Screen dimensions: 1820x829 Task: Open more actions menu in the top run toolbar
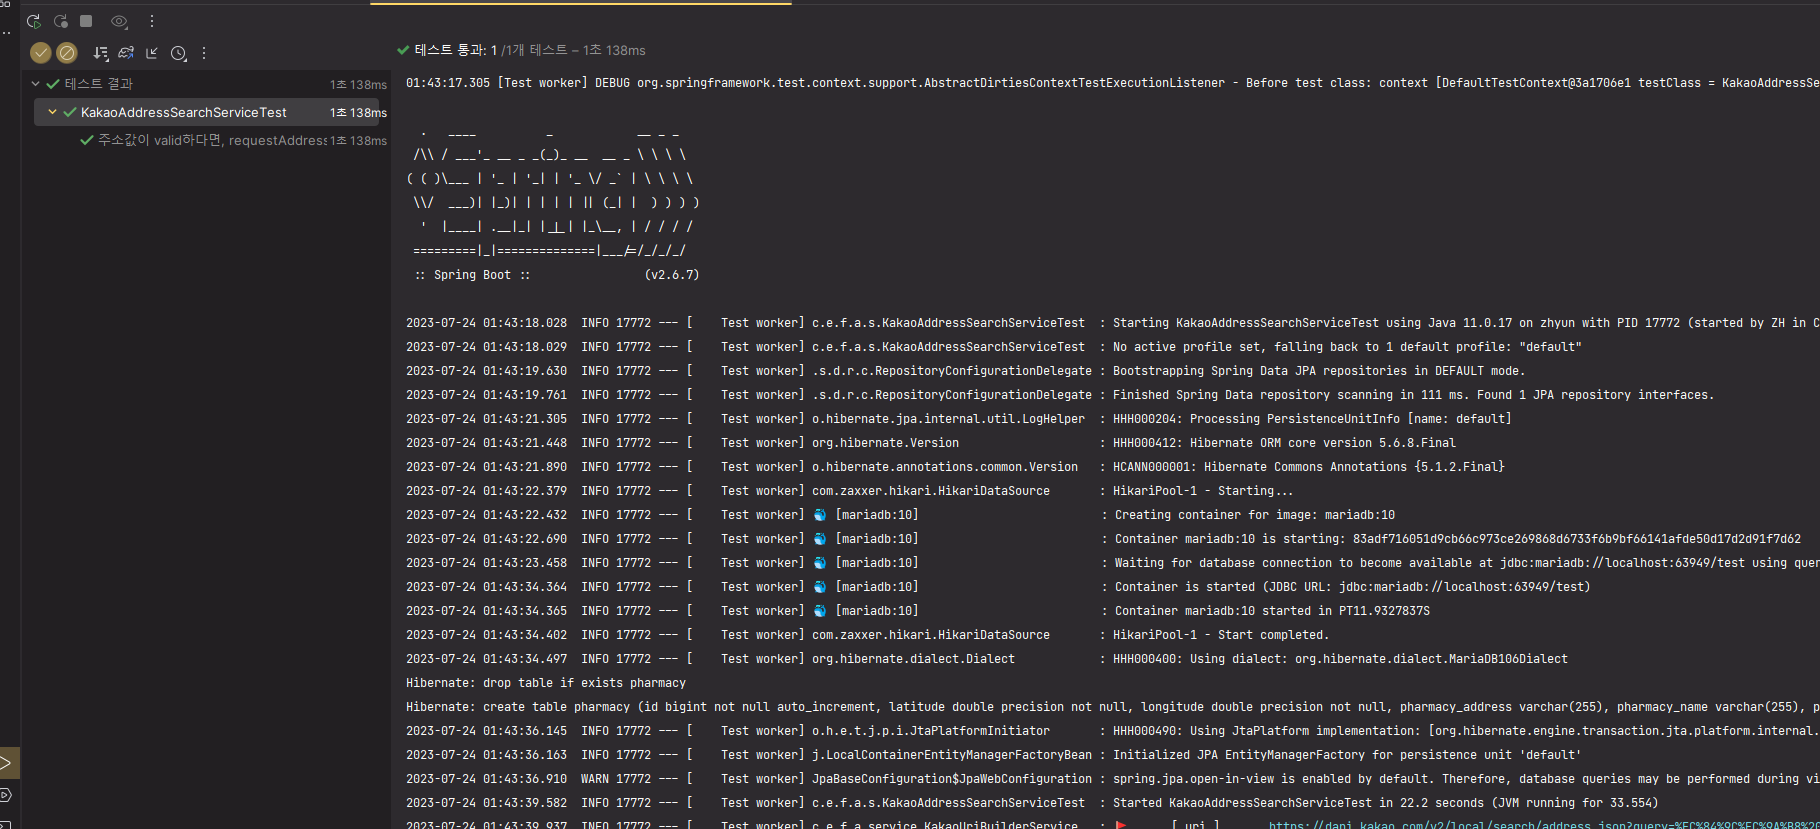[152, 21]
